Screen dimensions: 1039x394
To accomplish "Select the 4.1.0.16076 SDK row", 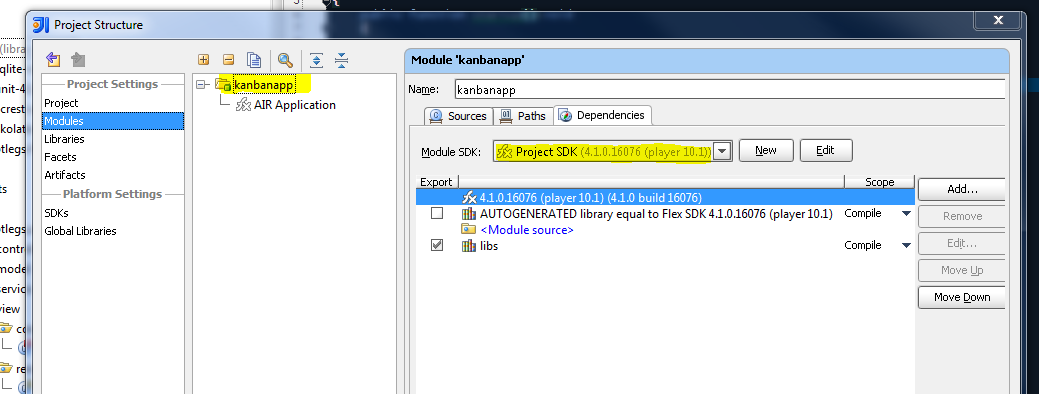I will pyautogui.click(x=665, y=197).
